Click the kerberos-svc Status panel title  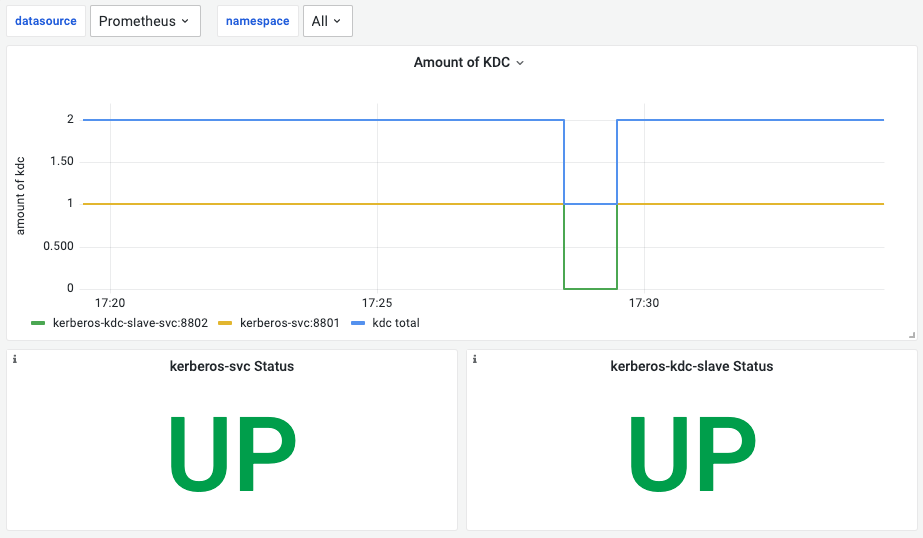(232, 366)
